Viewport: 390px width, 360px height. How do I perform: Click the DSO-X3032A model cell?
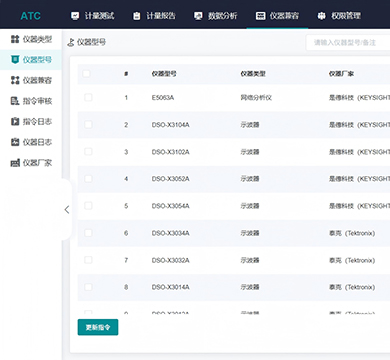(x=170, y=260)
